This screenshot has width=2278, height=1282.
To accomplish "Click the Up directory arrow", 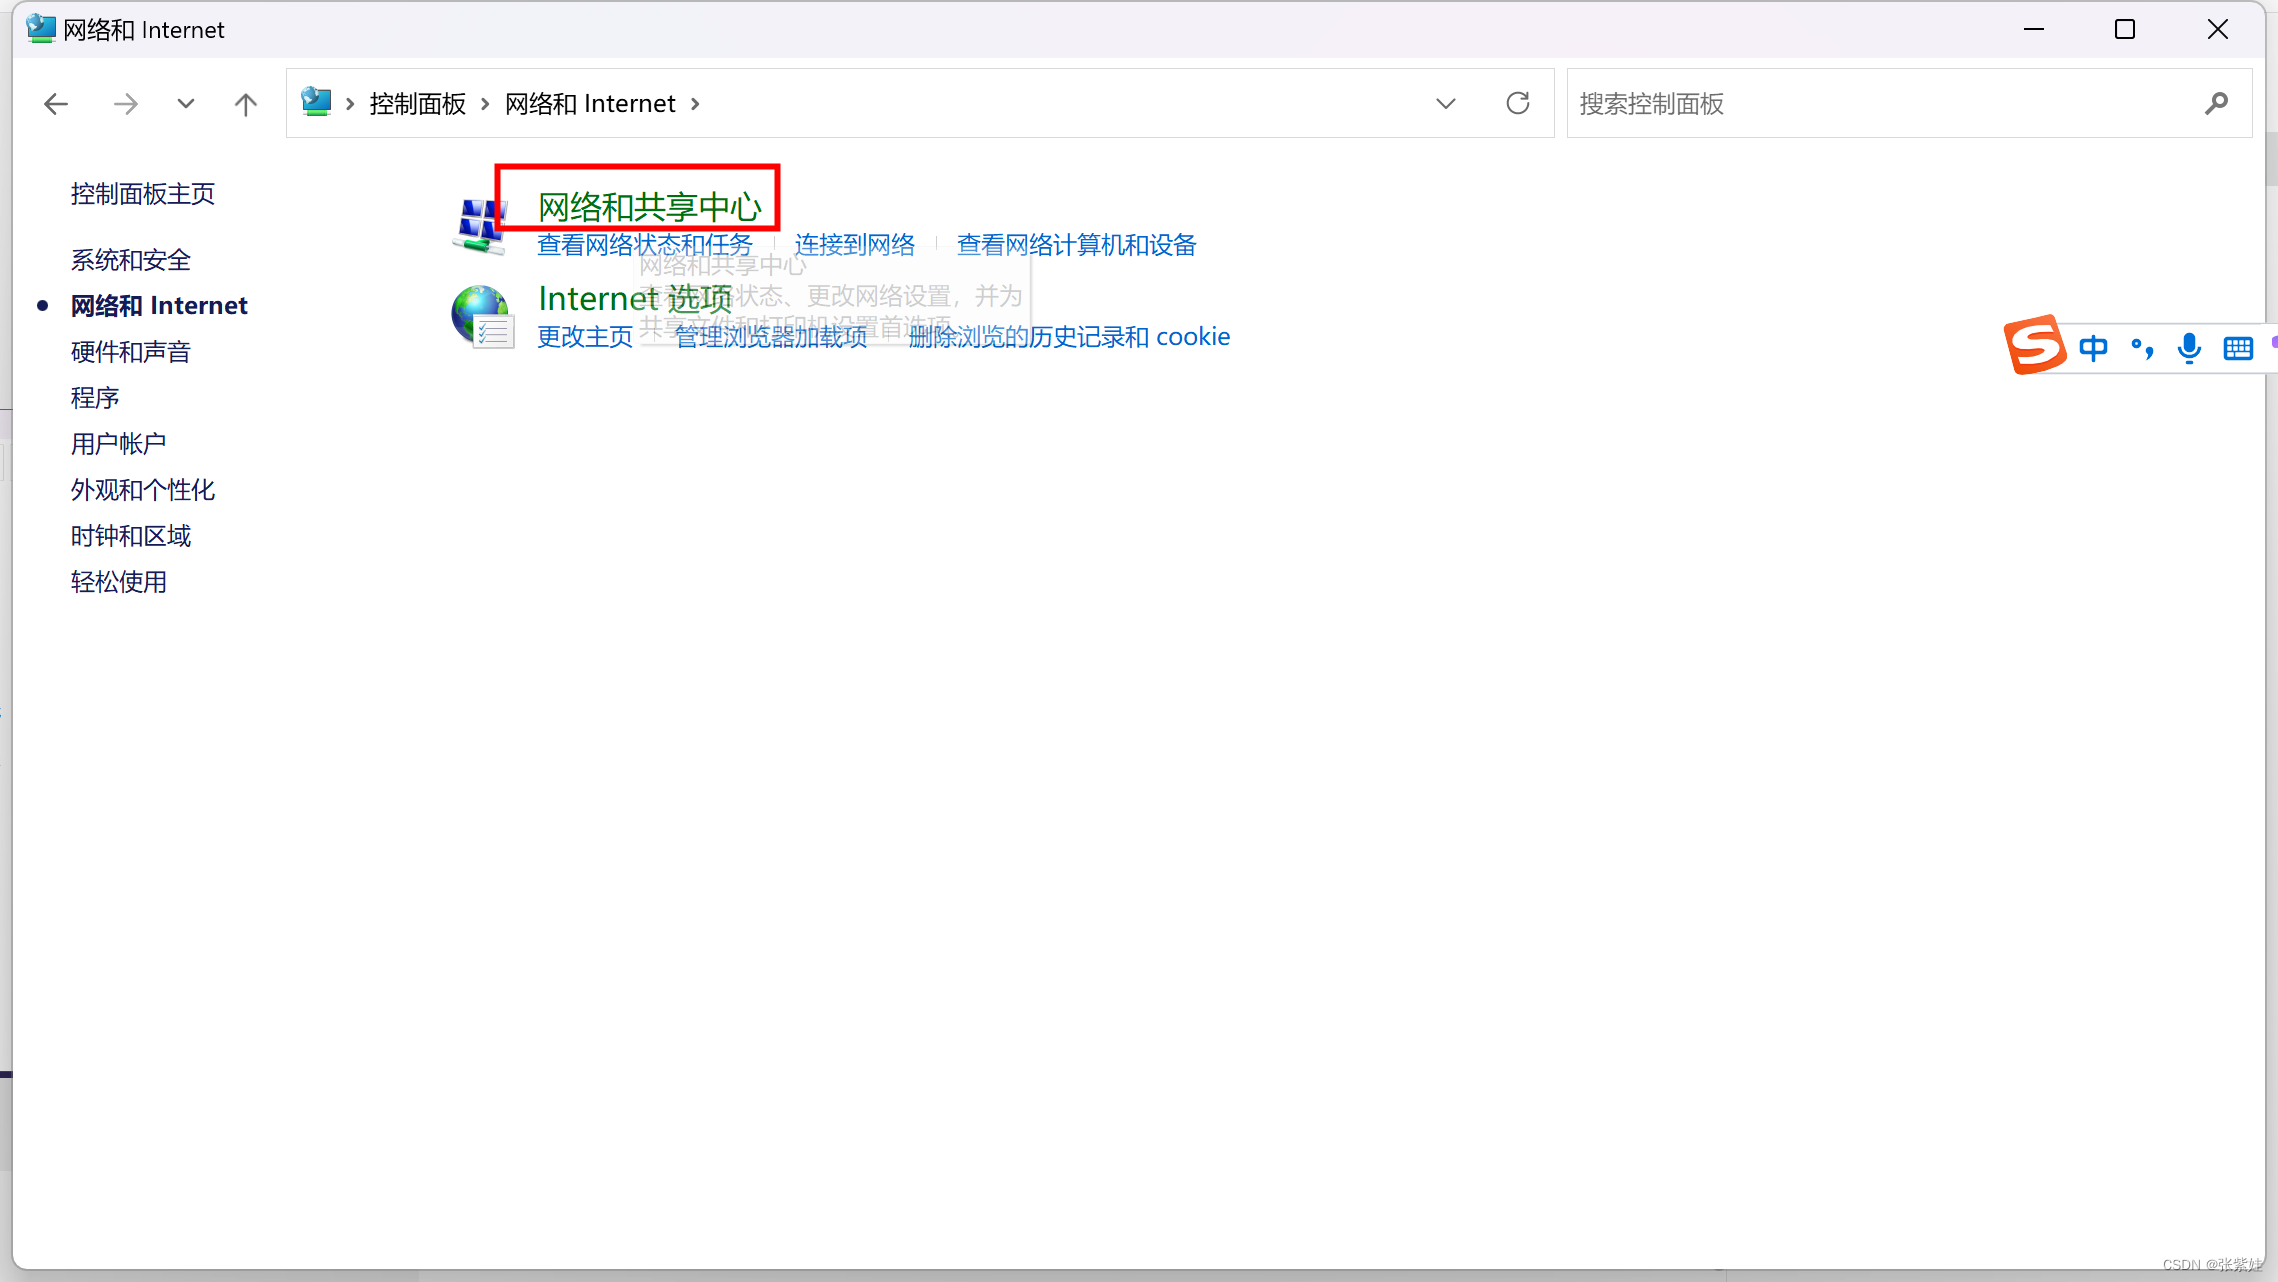I will coord(245,104).
